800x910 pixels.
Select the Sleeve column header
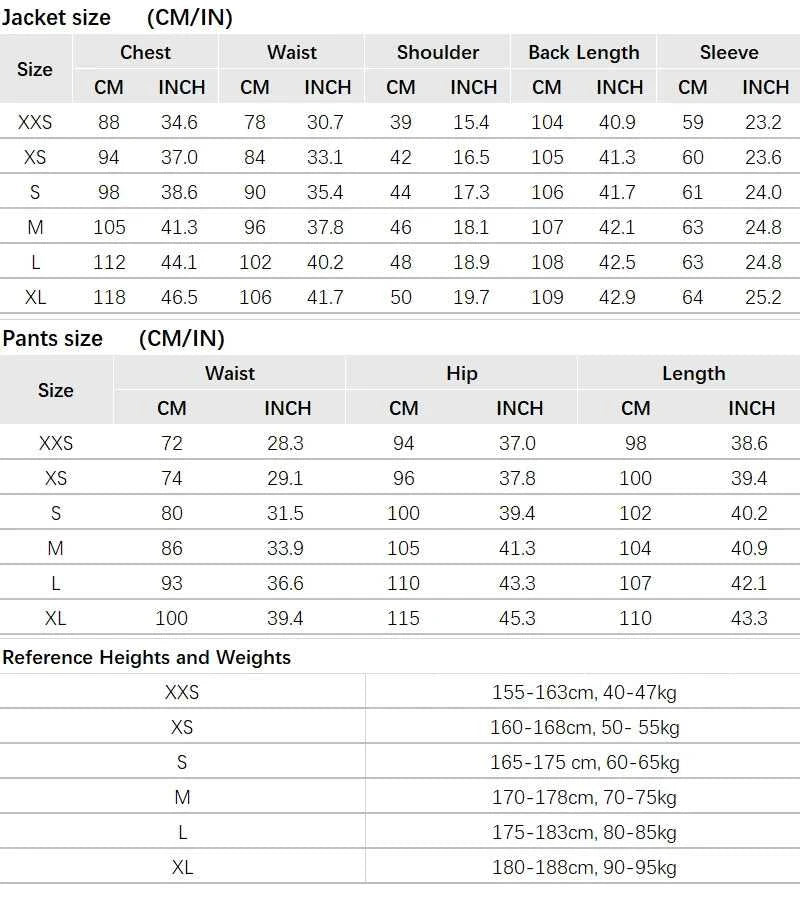[x=729, y=52]
